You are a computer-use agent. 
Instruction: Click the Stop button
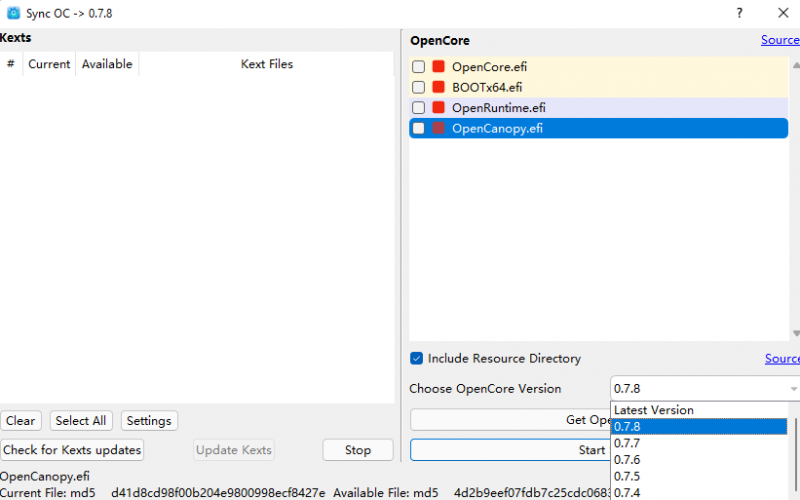[x=358, y=450]
